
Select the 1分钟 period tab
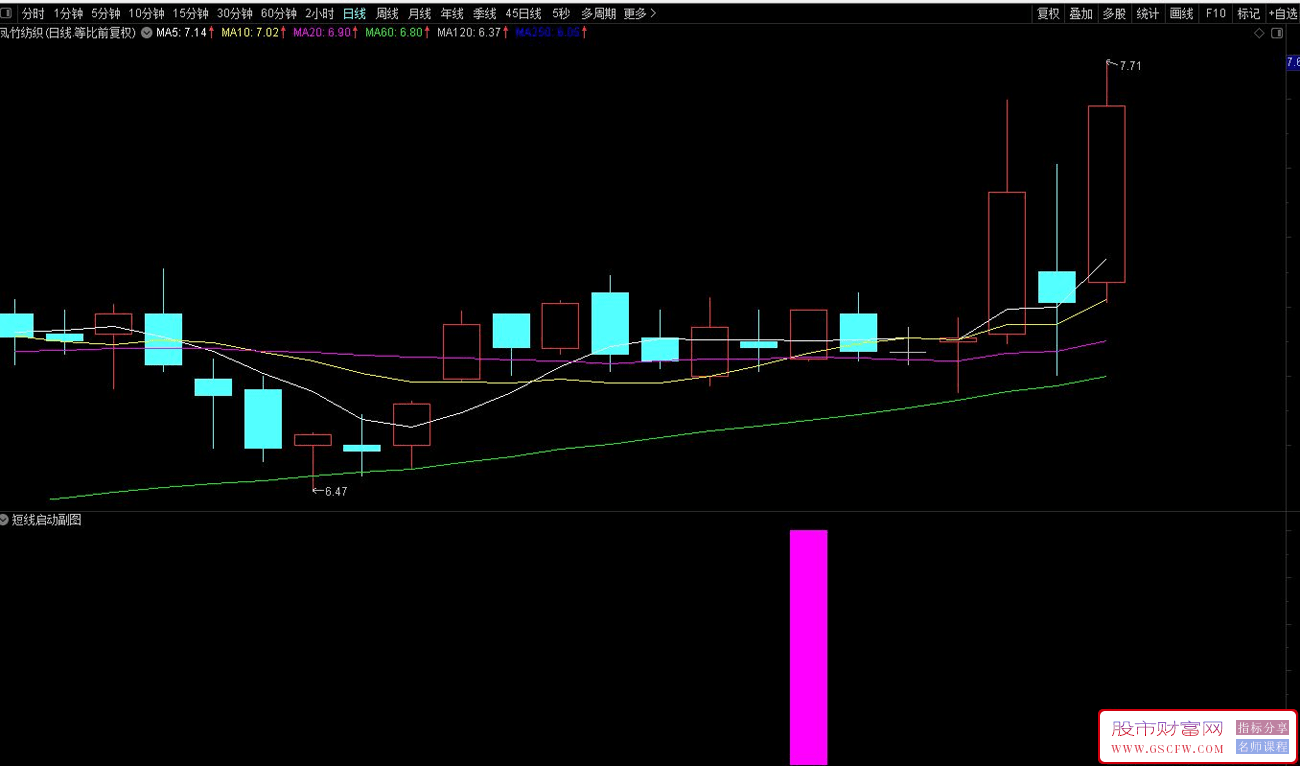pos(68,14)
